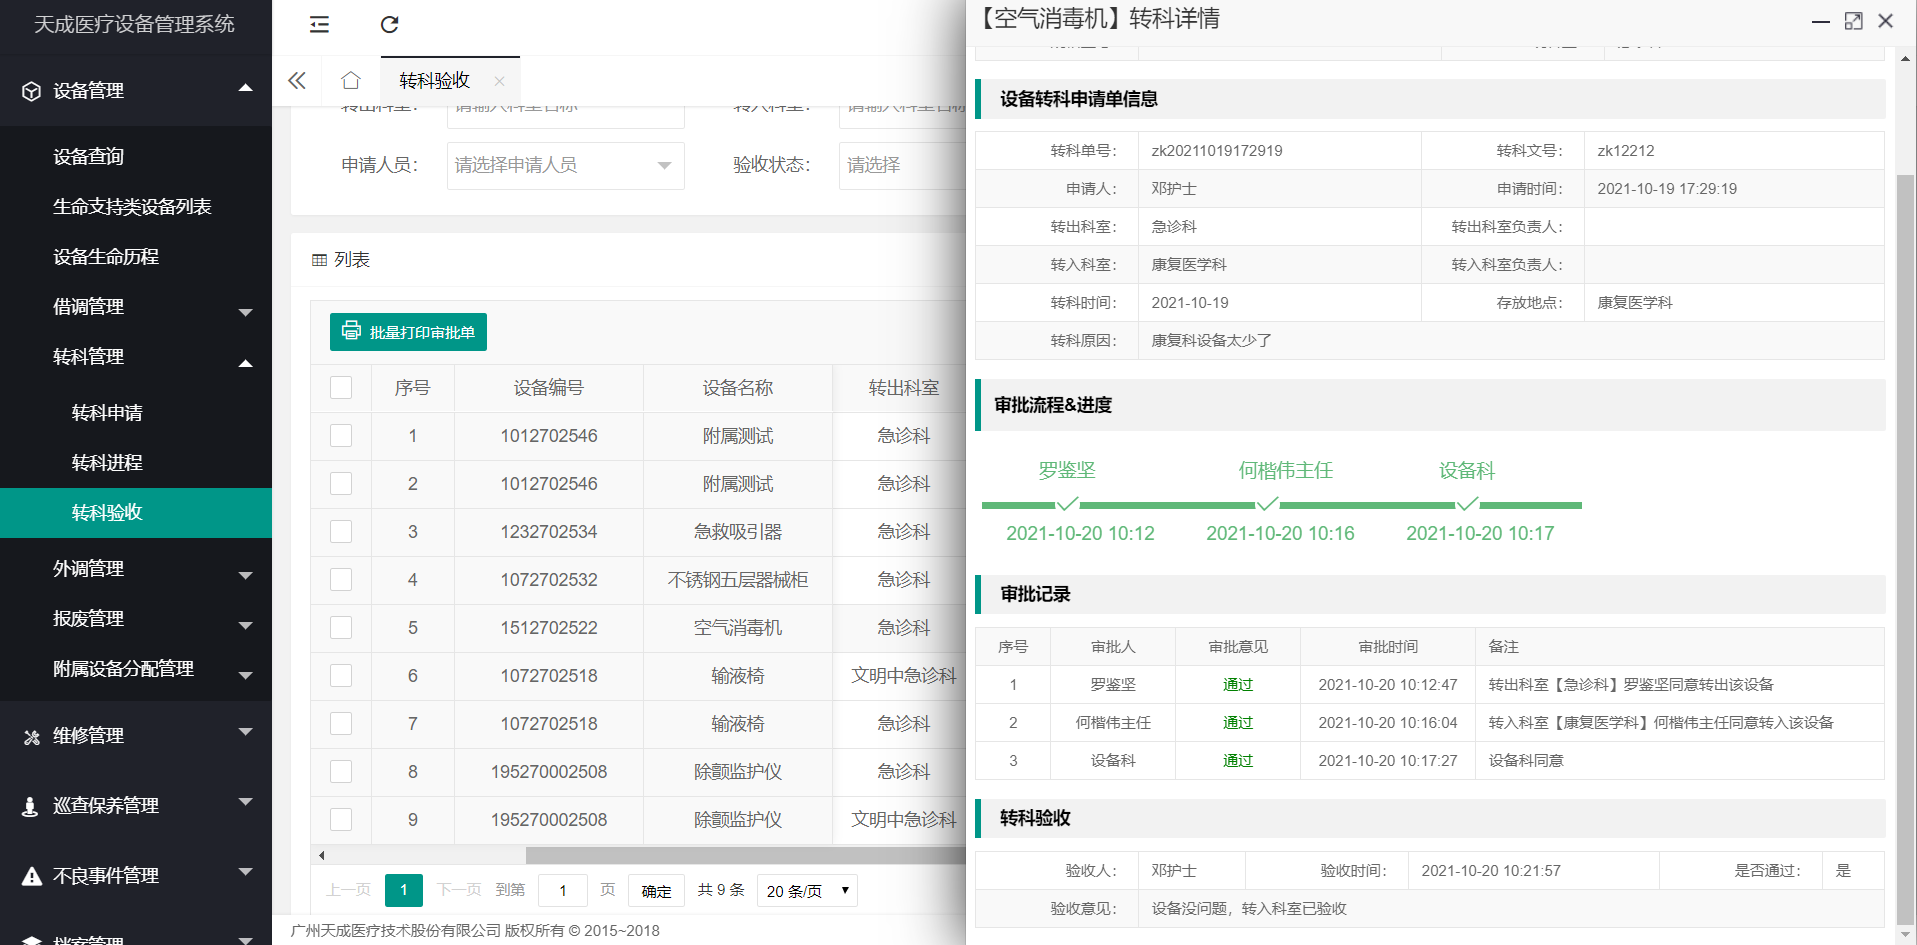Screen dimensions: 1917x945
Task: Click the table scroll-left arrow
Action: [321, 855]
